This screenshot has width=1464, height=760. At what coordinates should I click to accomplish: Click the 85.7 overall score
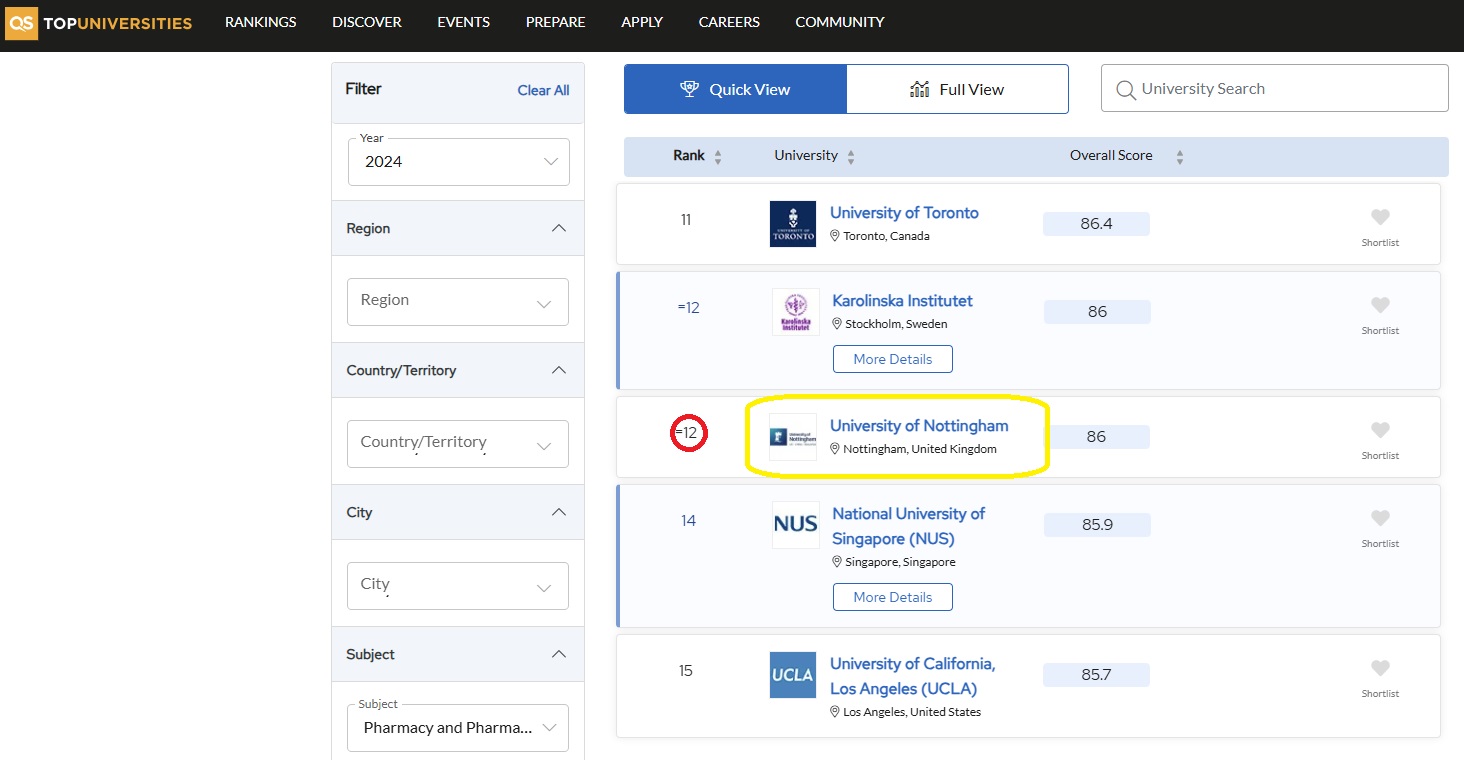[x=1096, y=675]
